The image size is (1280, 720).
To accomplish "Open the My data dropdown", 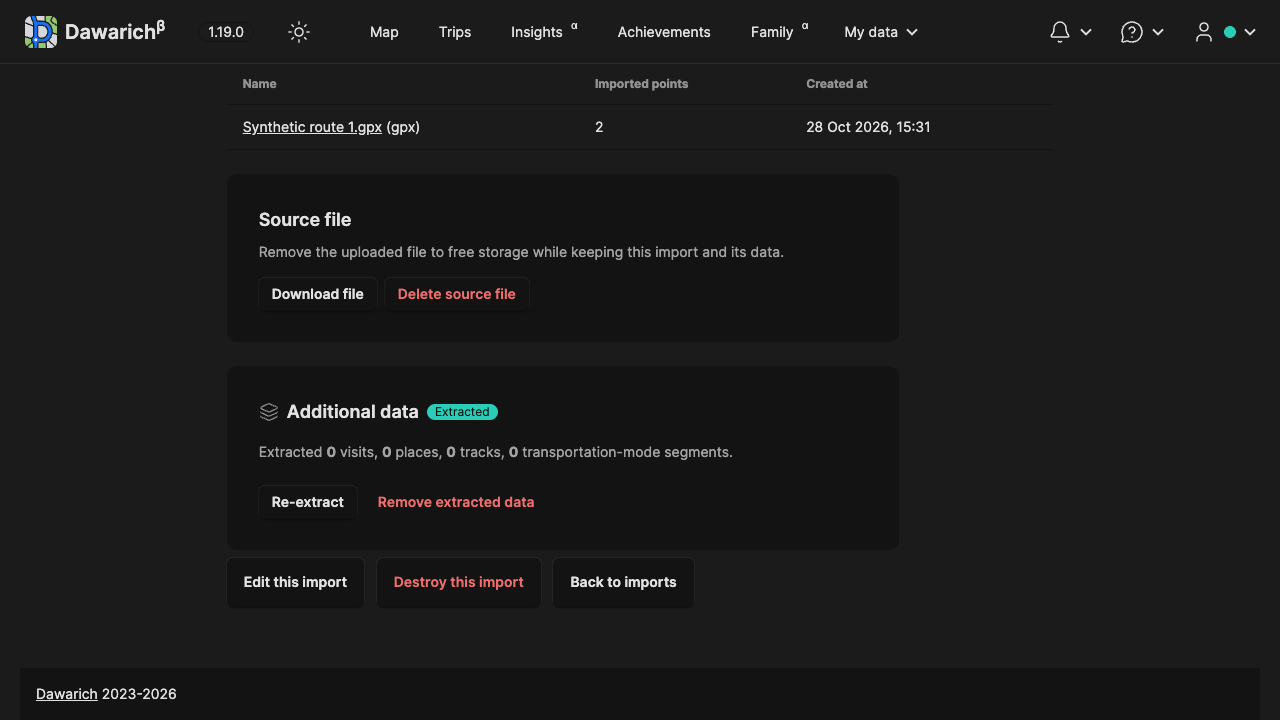I will 881,32.
